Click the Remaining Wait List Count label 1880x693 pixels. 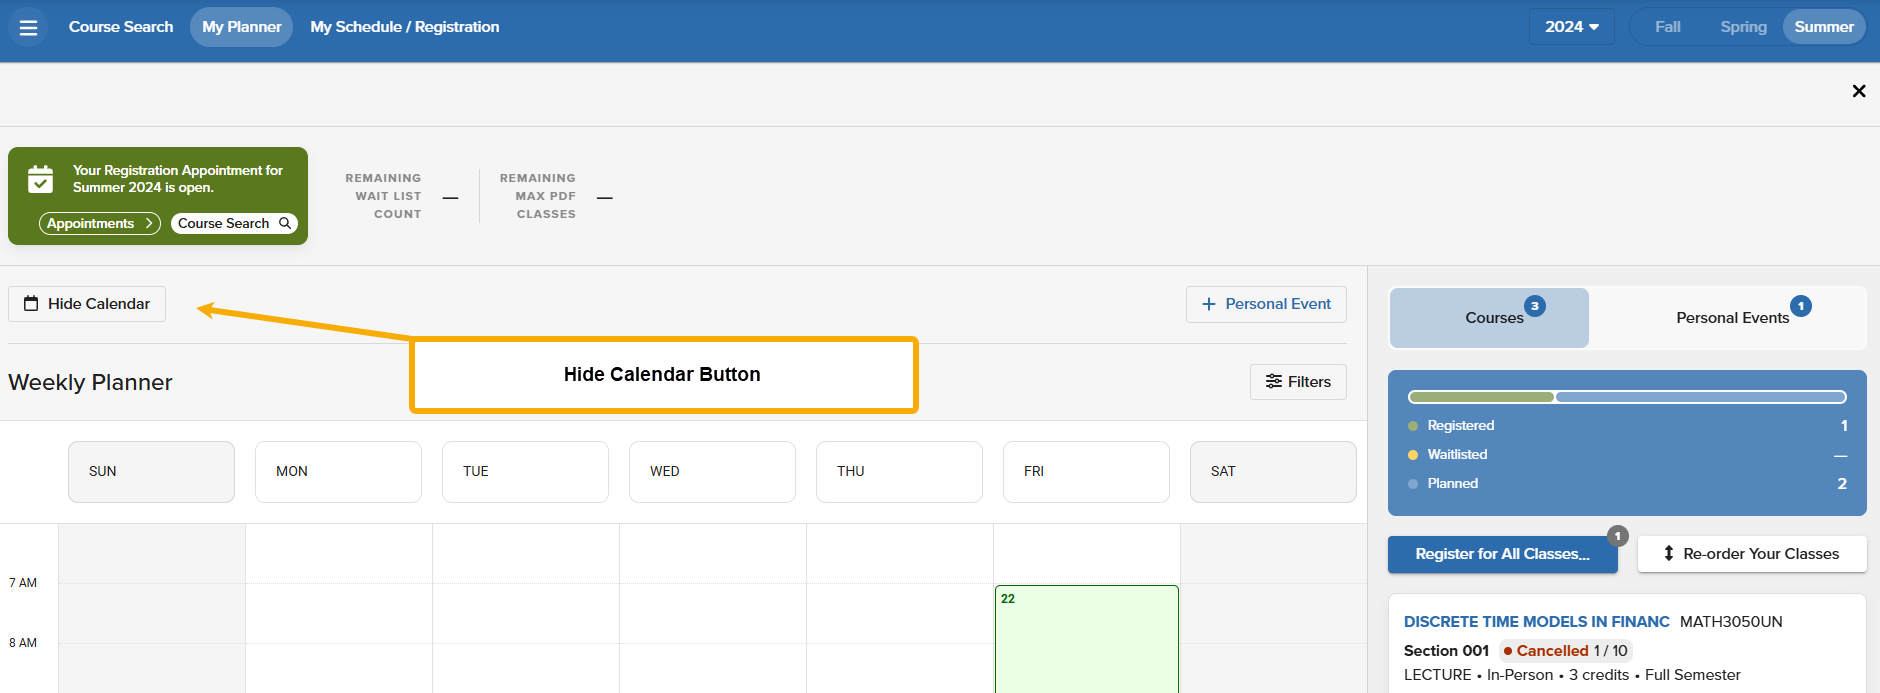[x=384, y=196]
